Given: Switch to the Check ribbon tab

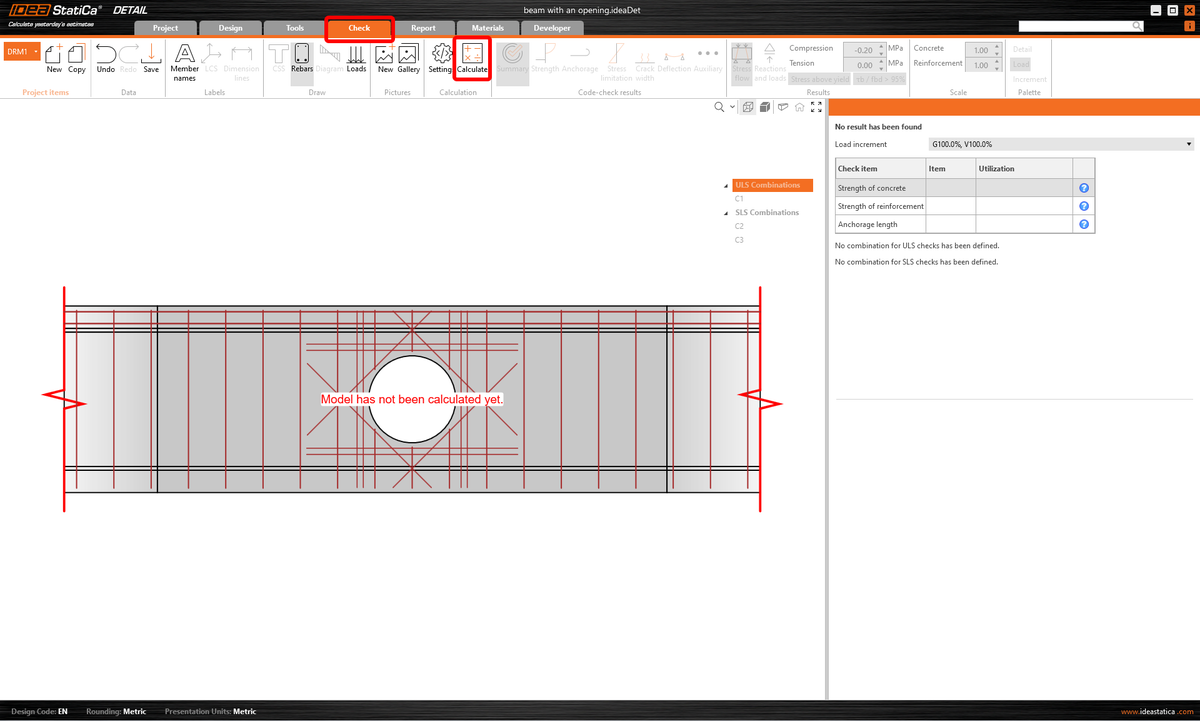Looking at the screenshot, I should 359,28.
